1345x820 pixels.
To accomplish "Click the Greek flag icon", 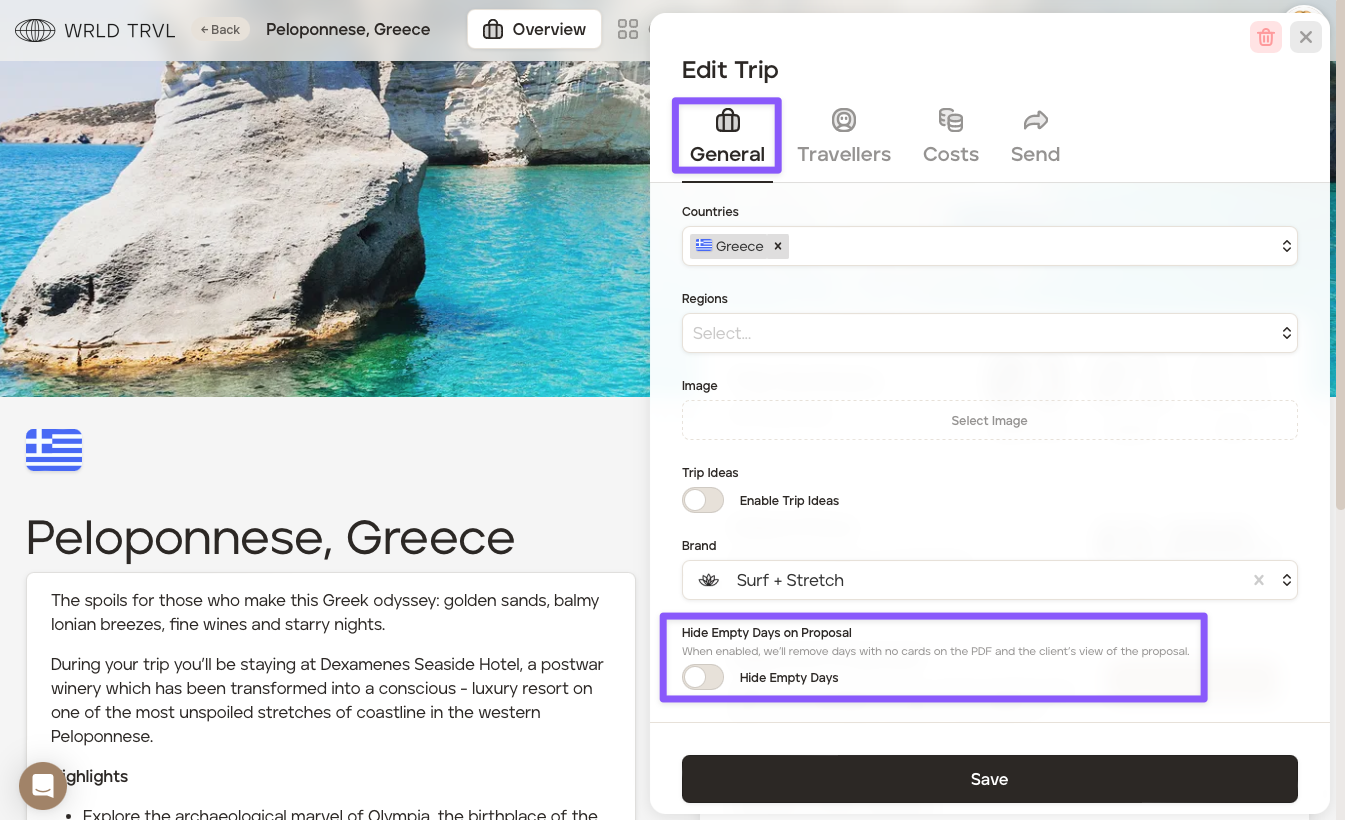I will coord(54,450).
